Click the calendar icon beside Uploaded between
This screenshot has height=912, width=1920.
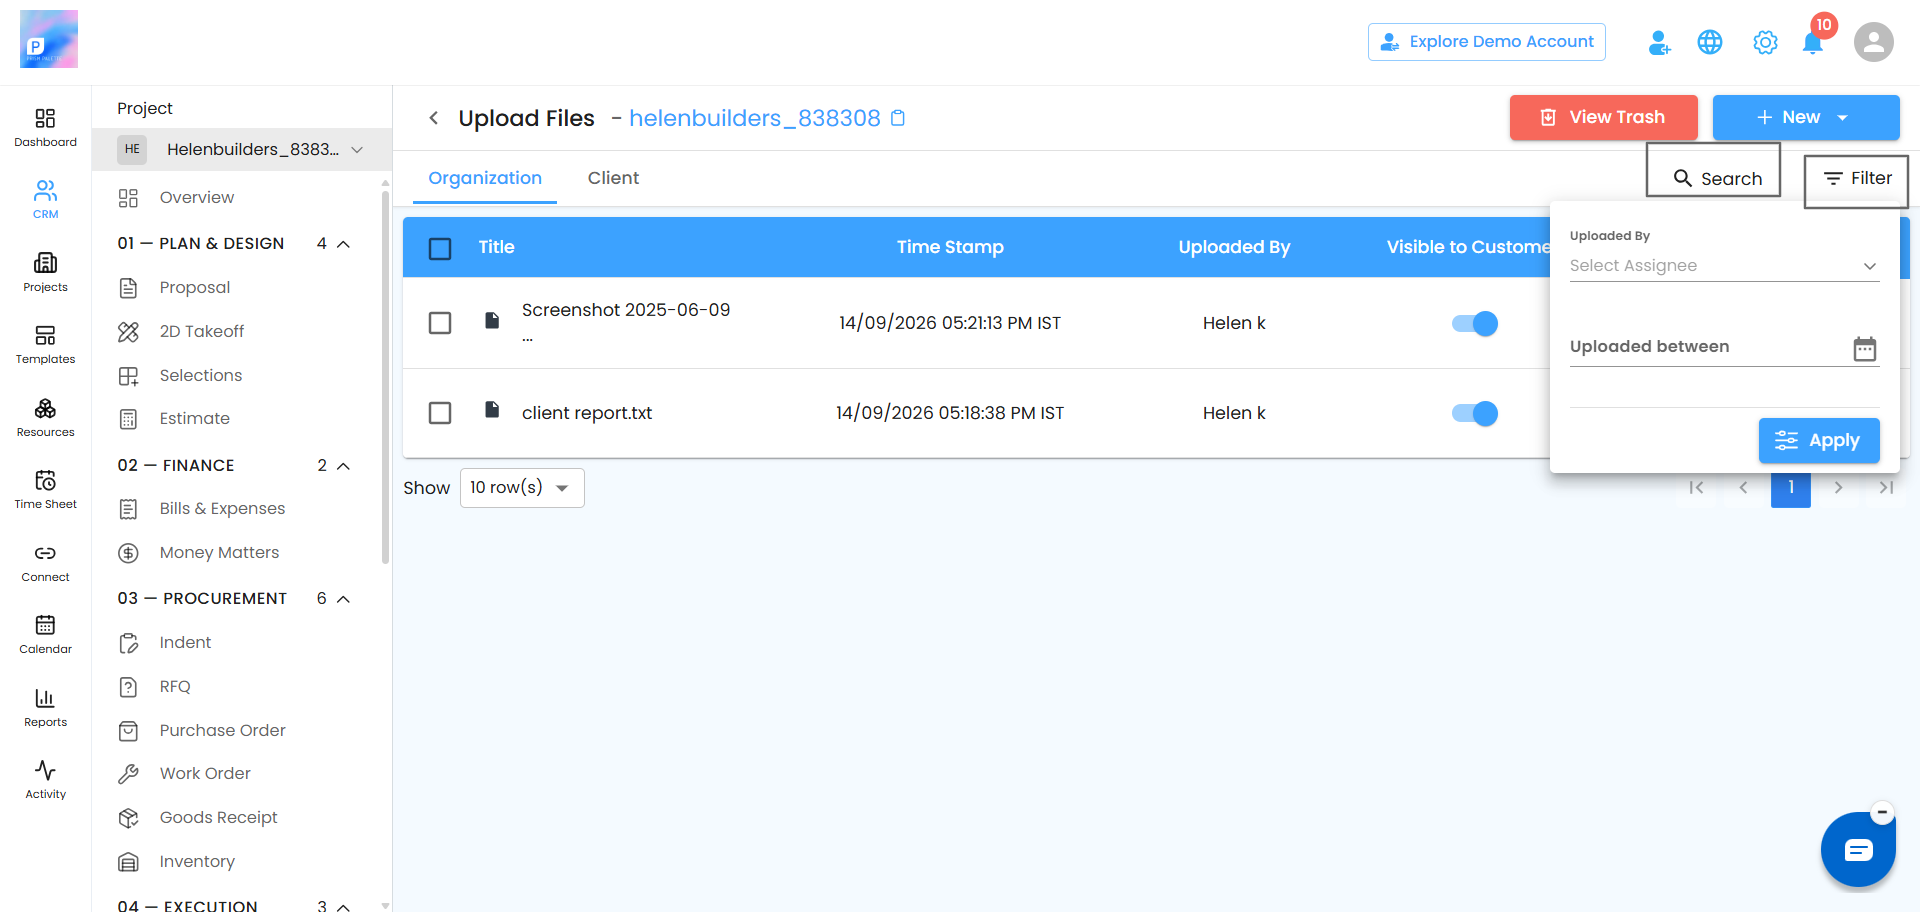1864,348
